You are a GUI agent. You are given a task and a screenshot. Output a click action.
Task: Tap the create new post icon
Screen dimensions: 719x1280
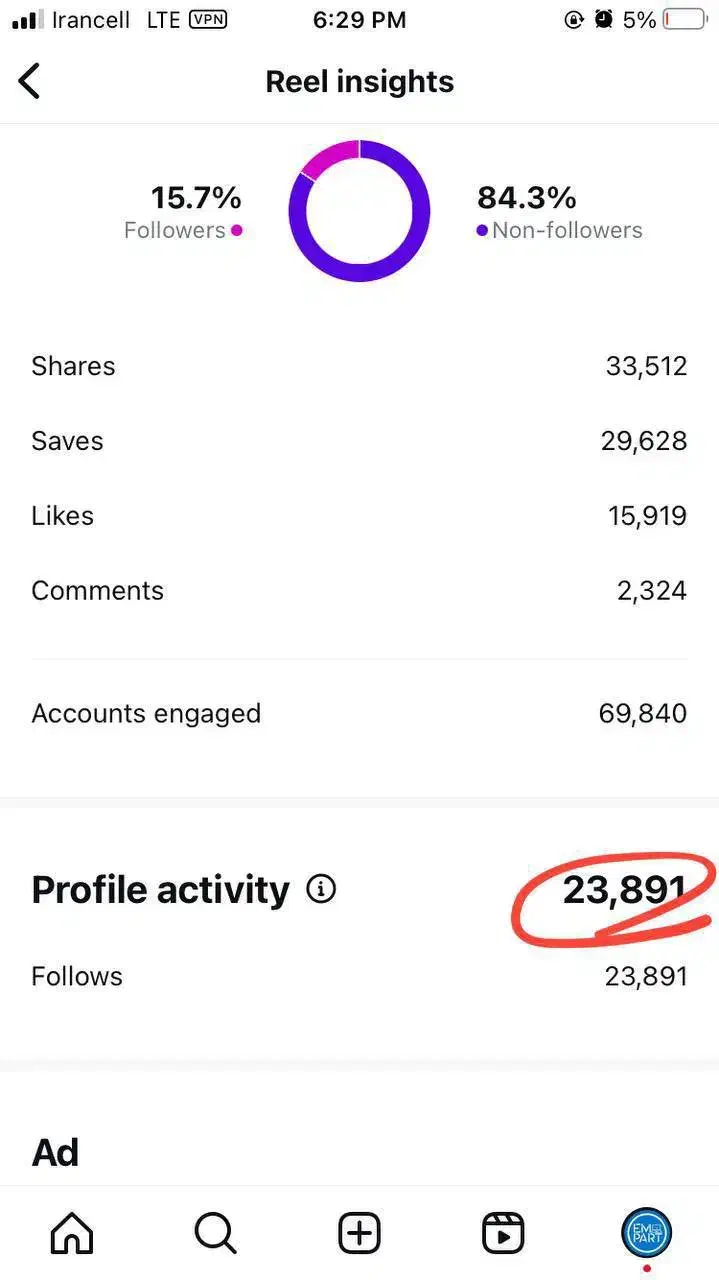tap(359, 1233)
